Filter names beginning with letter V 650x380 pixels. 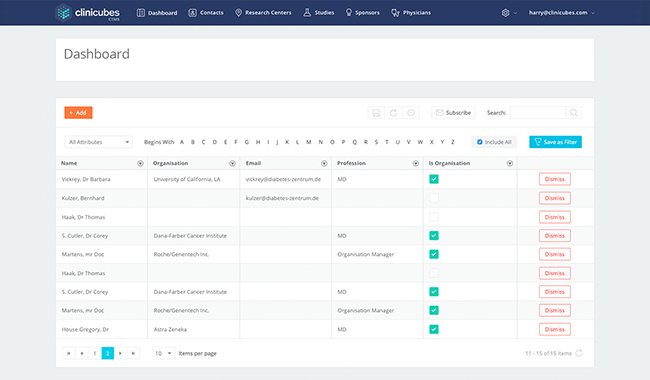pyautogui.click(x=408, y=142)
